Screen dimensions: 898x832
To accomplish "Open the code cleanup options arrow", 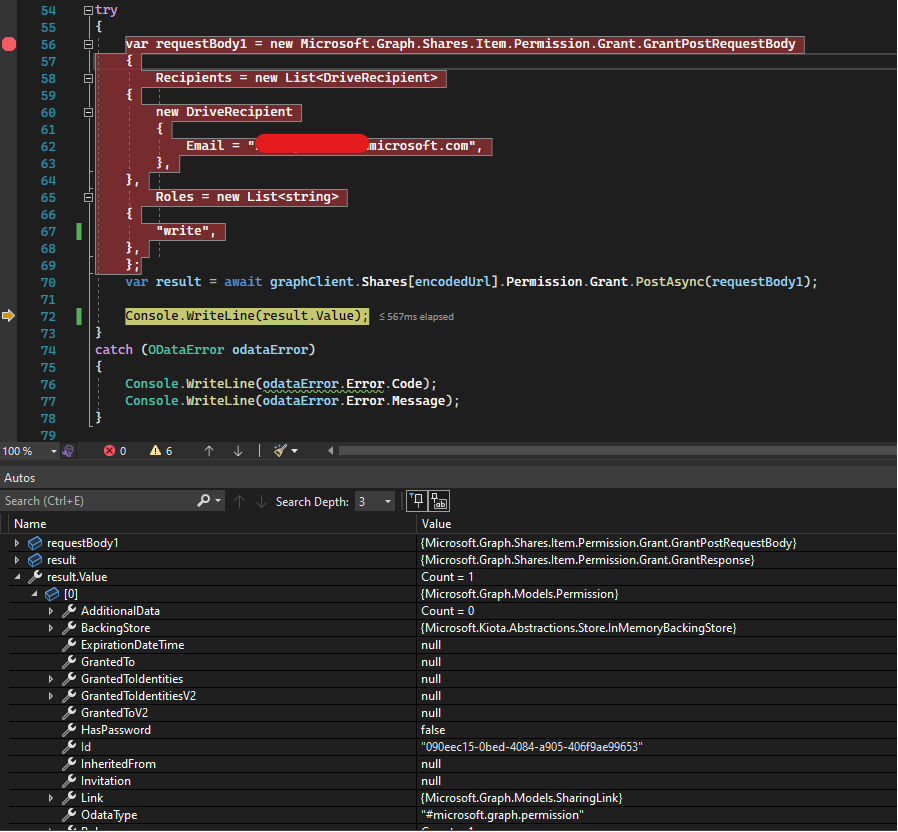I will 293,450.
